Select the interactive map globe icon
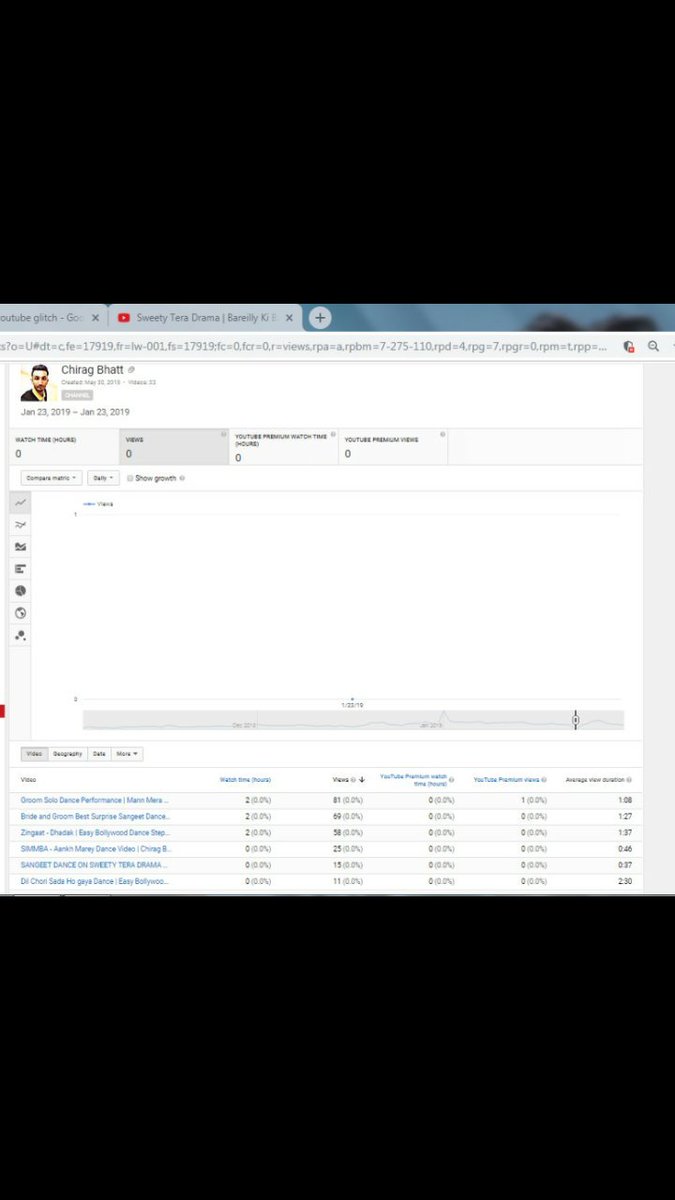This screenshot has width=675, height=1200. [x=20, y=613]
